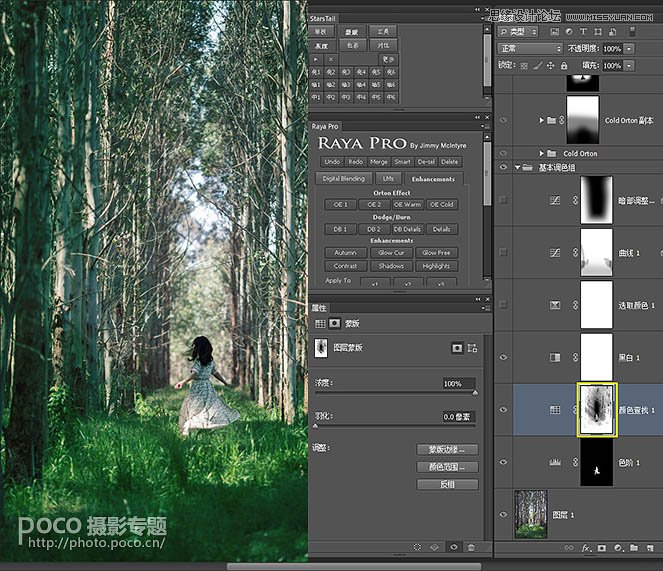Click the OE Warm button
Screen dimensions: 663x571
point(407,205)
